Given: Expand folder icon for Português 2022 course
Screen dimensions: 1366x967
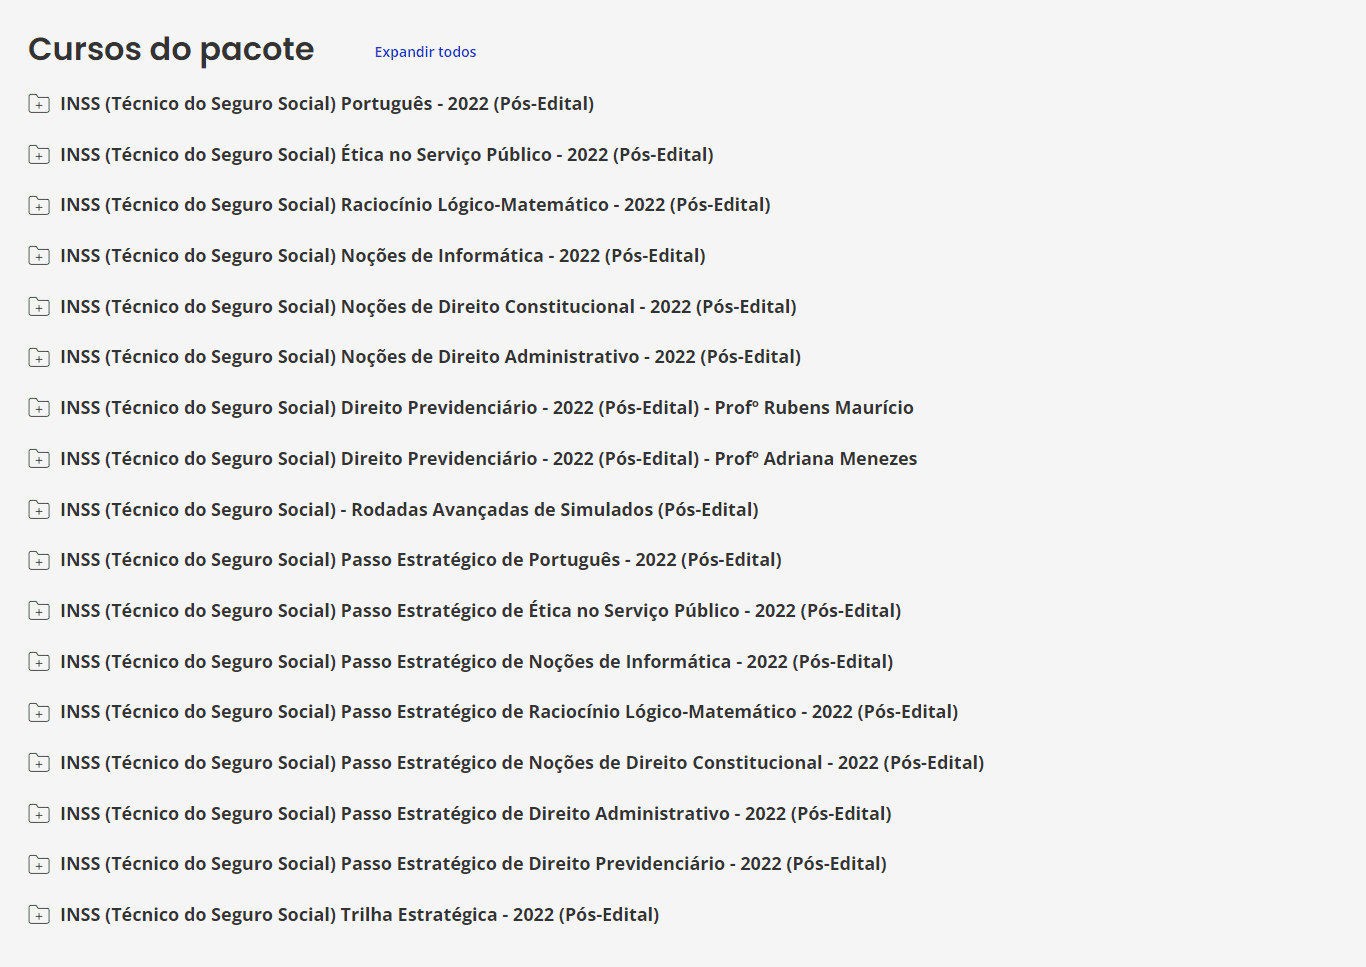Looking at the screenshot, I should [39, 103].
